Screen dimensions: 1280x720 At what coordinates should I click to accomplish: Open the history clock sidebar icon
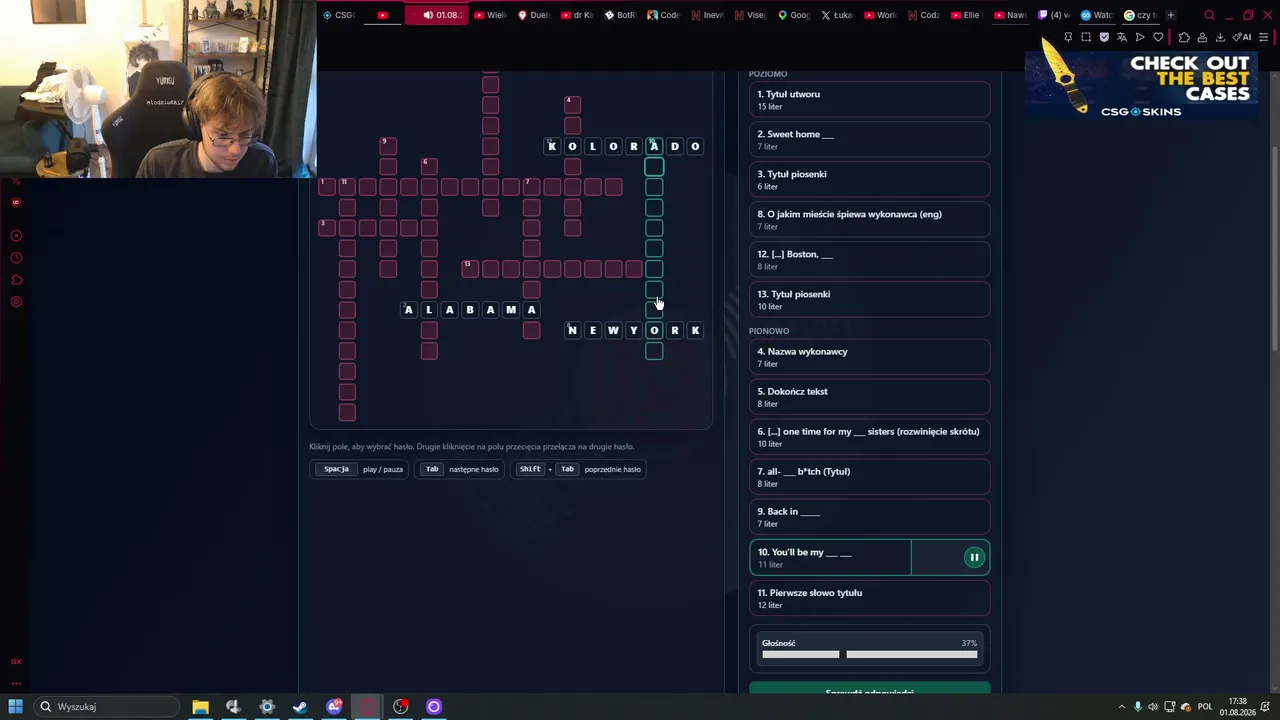click(x=16, y=258)
